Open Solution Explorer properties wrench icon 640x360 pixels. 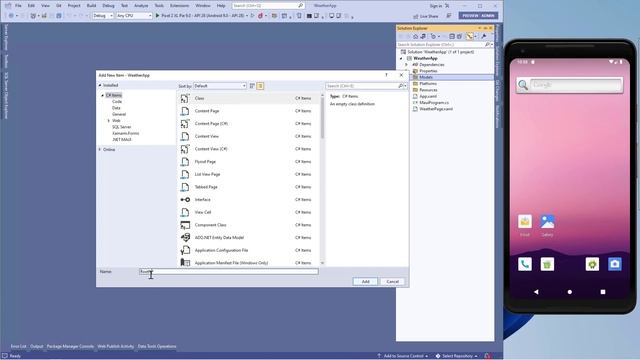tap(484, 36)
